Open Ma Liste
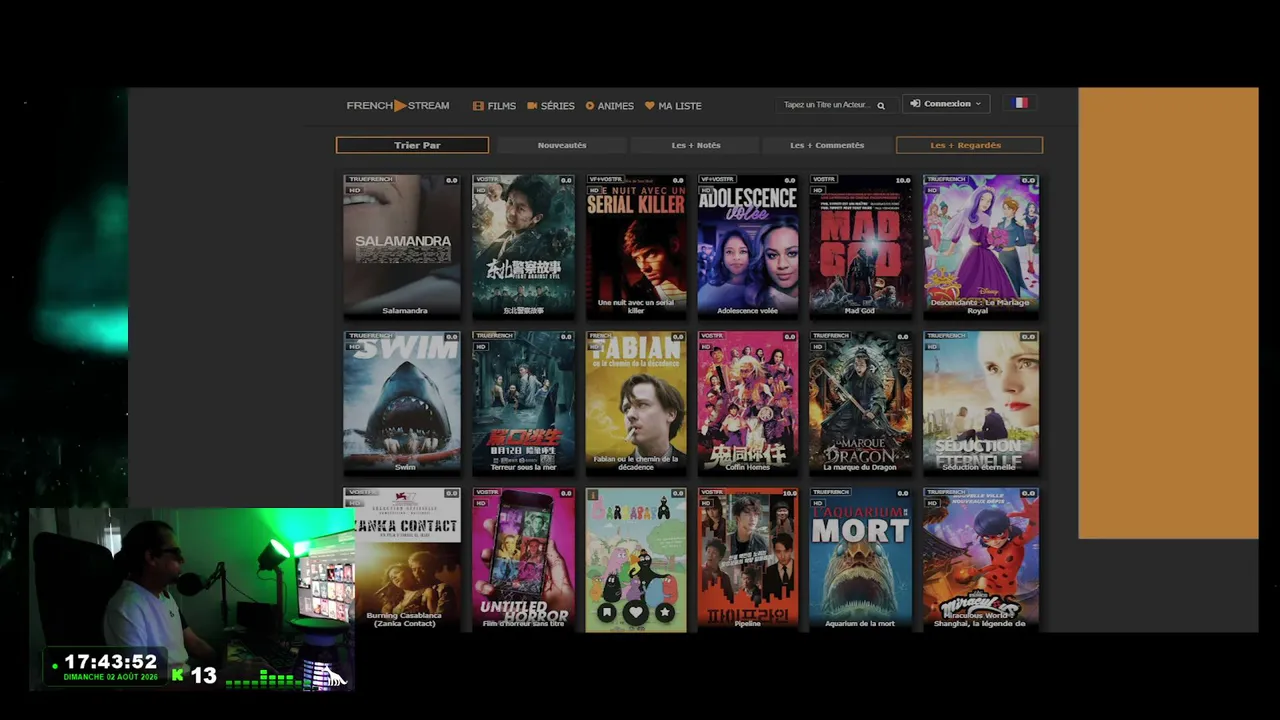1280x720 pixels. (673, 106)
